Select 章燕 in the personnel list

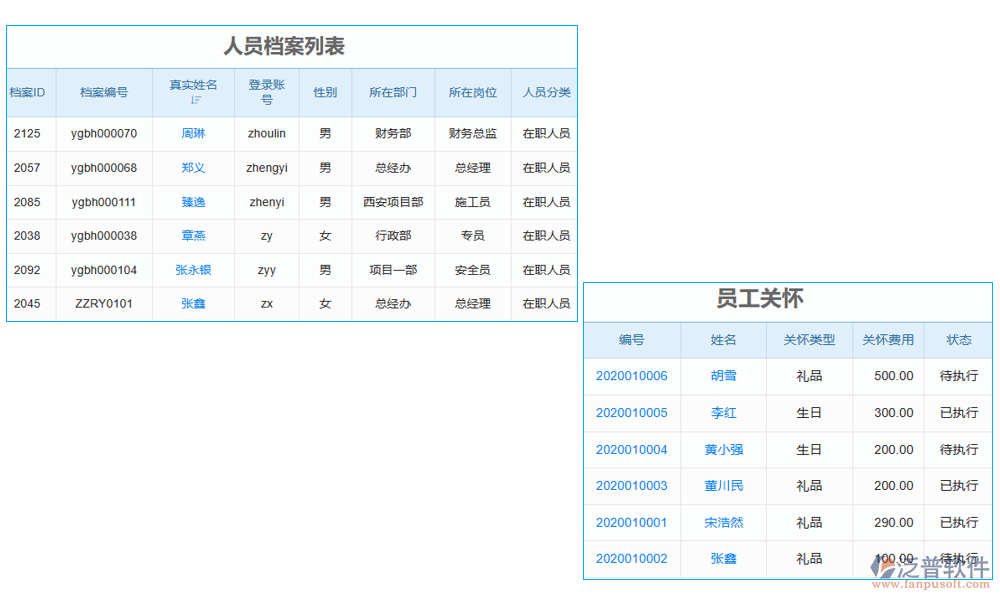[192, 235]
